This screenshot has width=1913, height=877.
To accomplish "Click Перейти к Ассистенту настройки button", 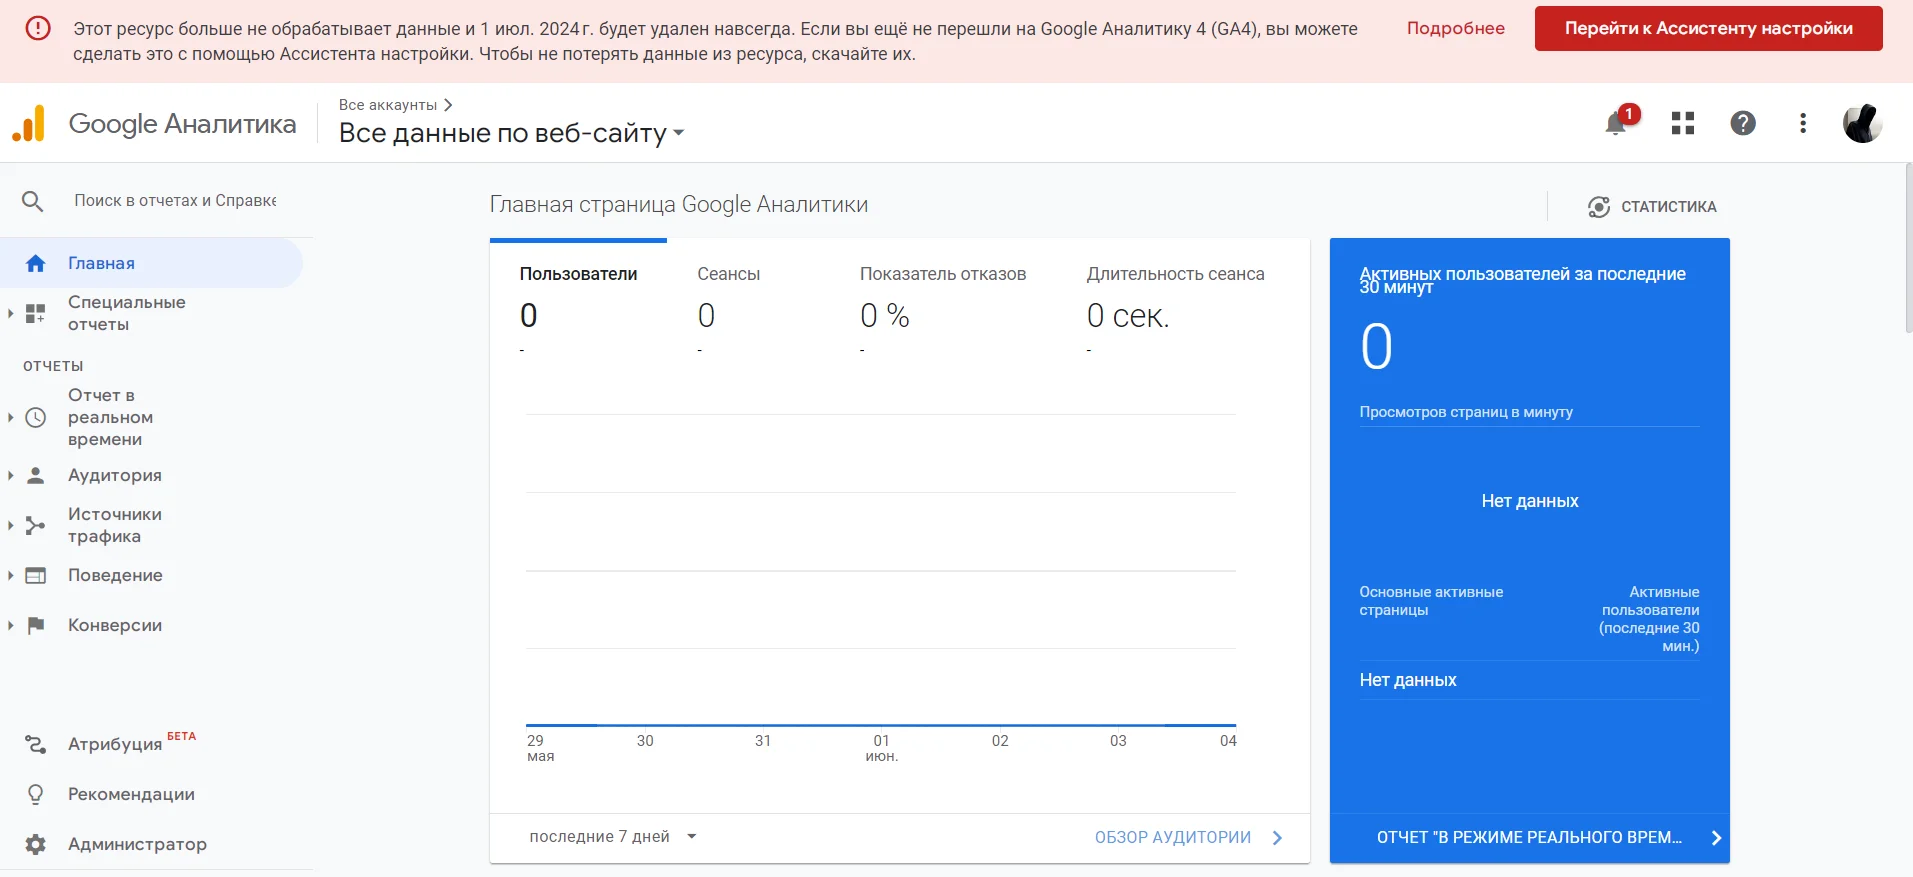I will pyautogui.click(x=1708, y=28).
